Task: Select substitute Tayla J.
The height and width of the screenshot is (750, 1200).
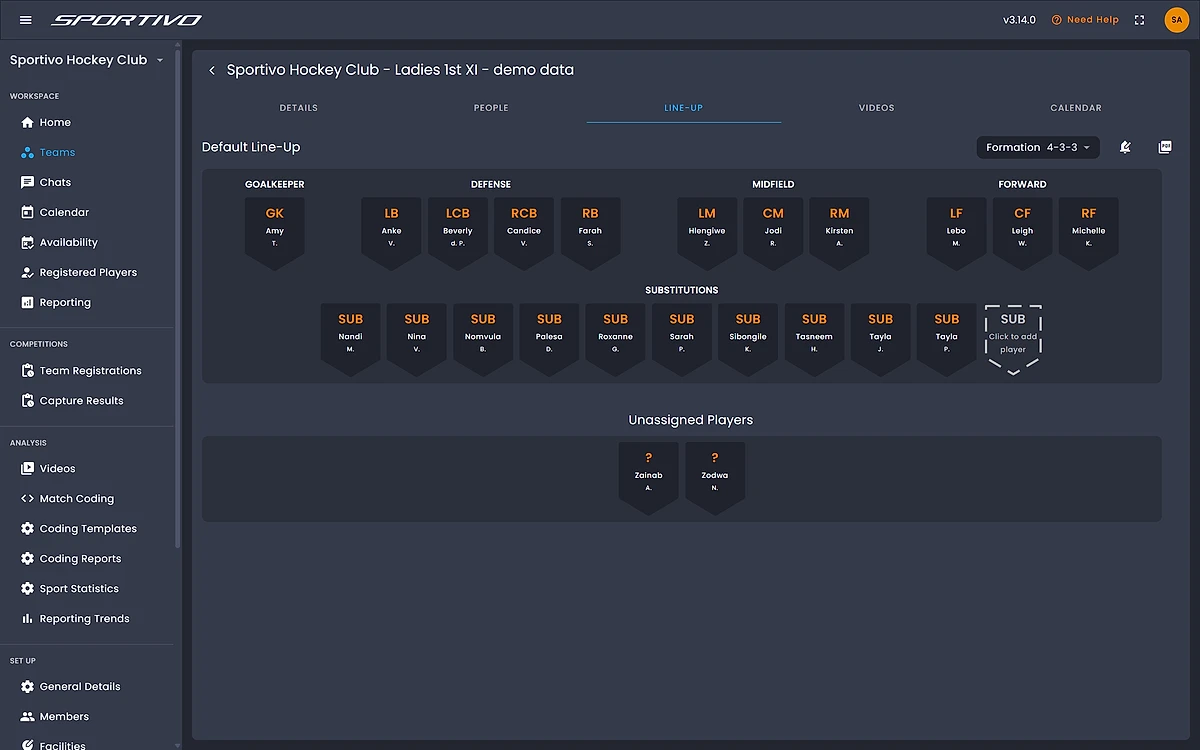Action: coord(880,338)
